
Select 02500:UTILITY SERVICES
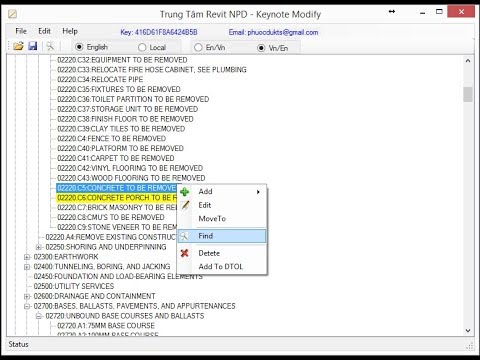pyautogui.click(x=74, y=286)
